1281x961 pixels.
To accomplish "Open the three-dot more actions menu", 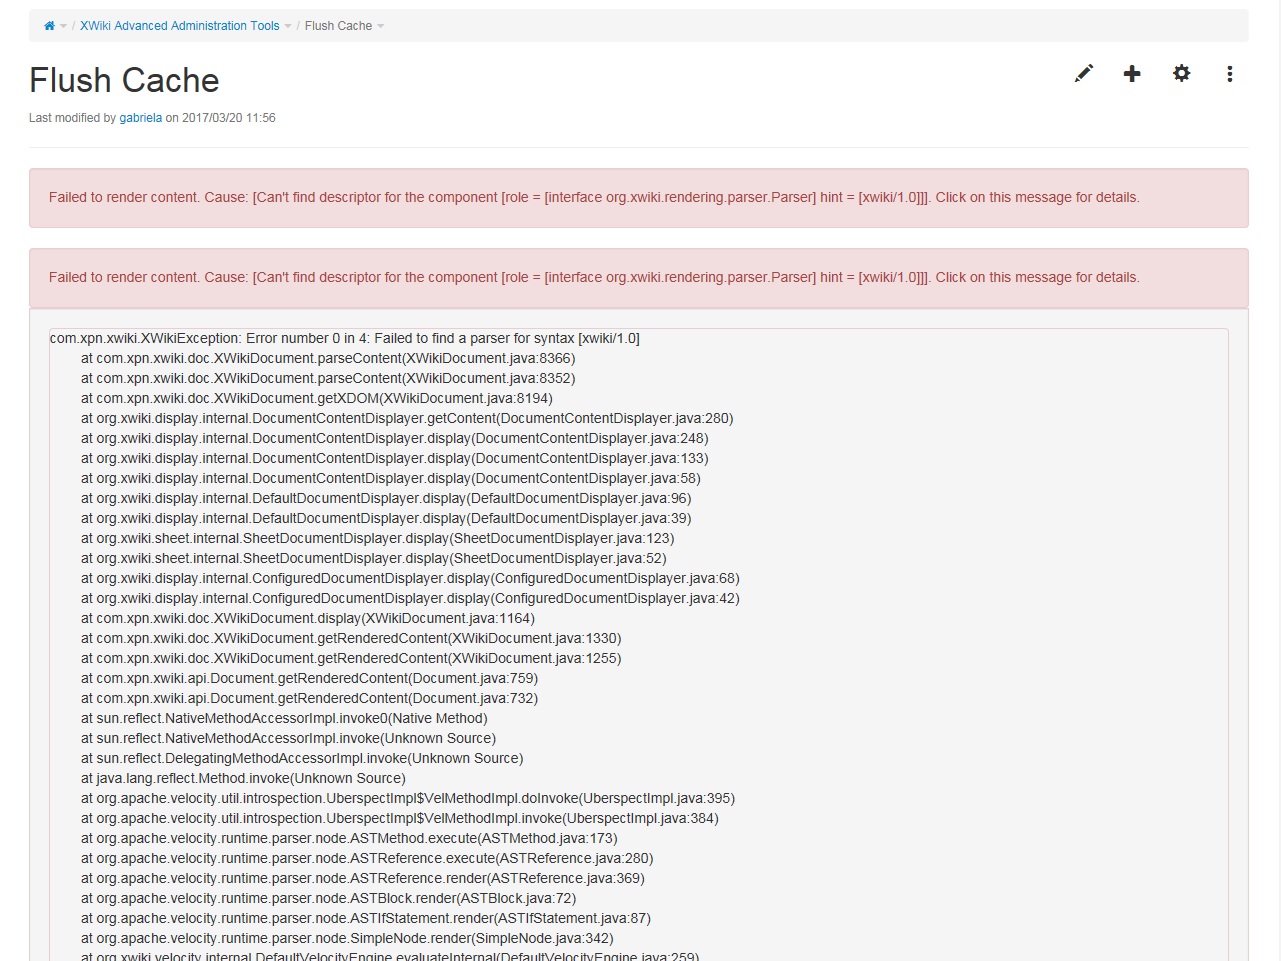I will (1229, 73).
